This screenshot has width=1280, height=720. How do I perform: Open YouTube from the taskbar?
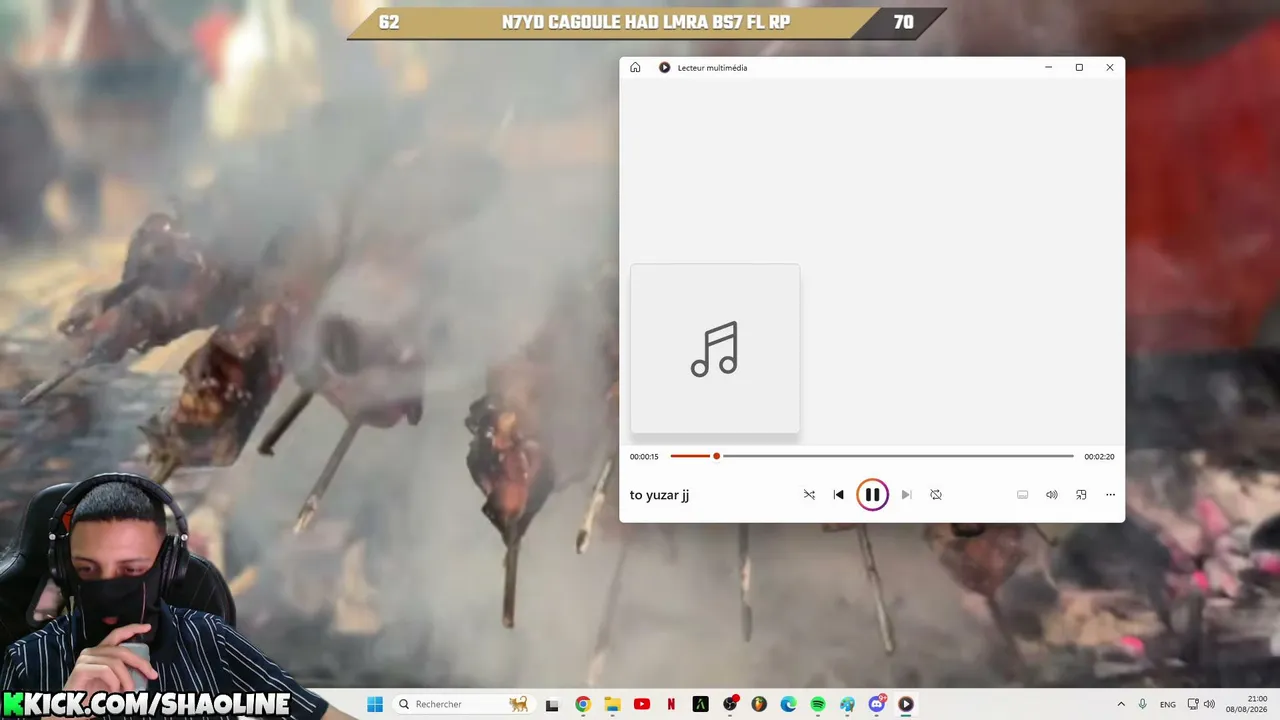tap(642, 704)
